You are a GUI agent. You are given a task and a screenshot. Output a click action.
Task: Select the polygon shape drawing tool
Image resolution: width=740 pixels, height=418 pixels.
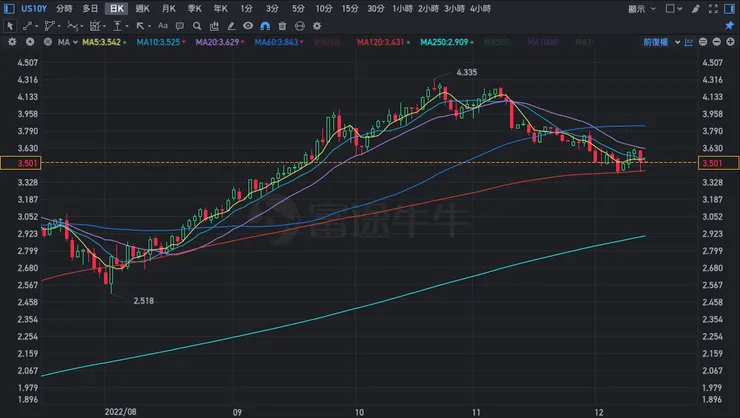tap(50, 26)
